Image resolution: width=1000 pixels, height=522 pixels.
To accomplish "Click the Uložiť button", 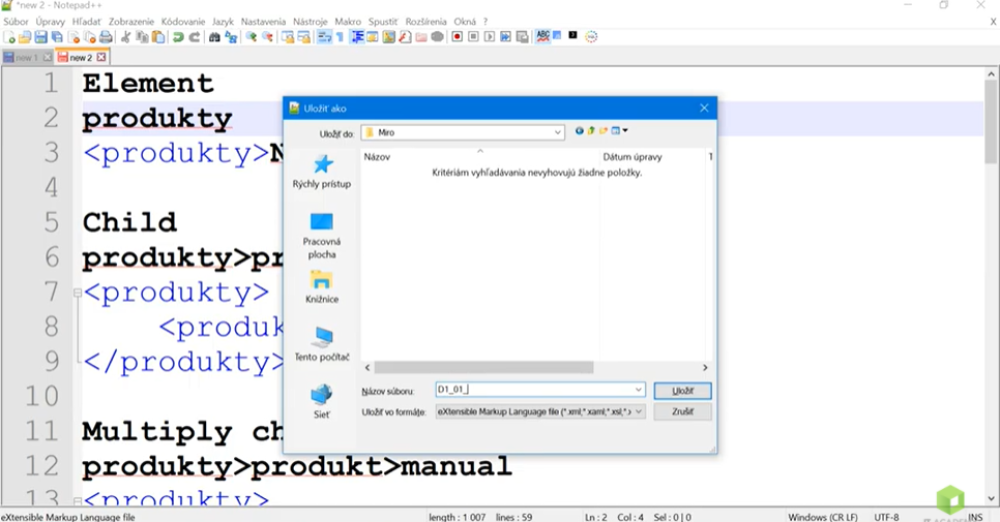I will [x=682, y=391].
